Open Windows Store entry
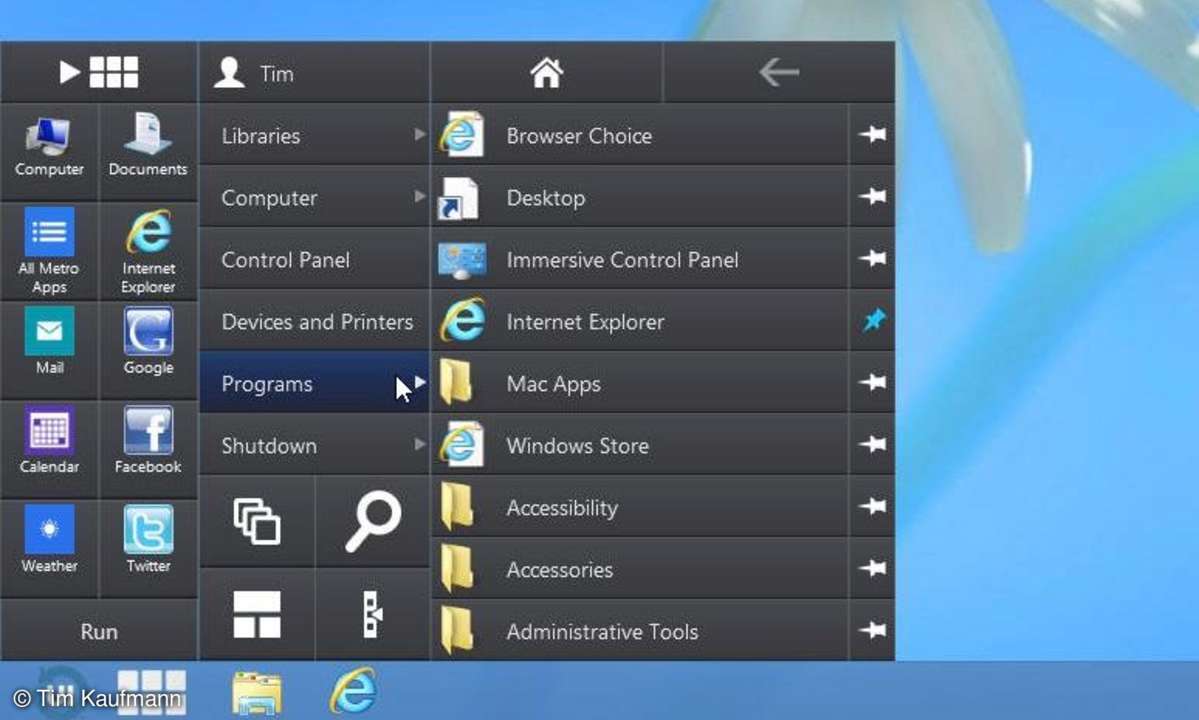 coord(640,445)
